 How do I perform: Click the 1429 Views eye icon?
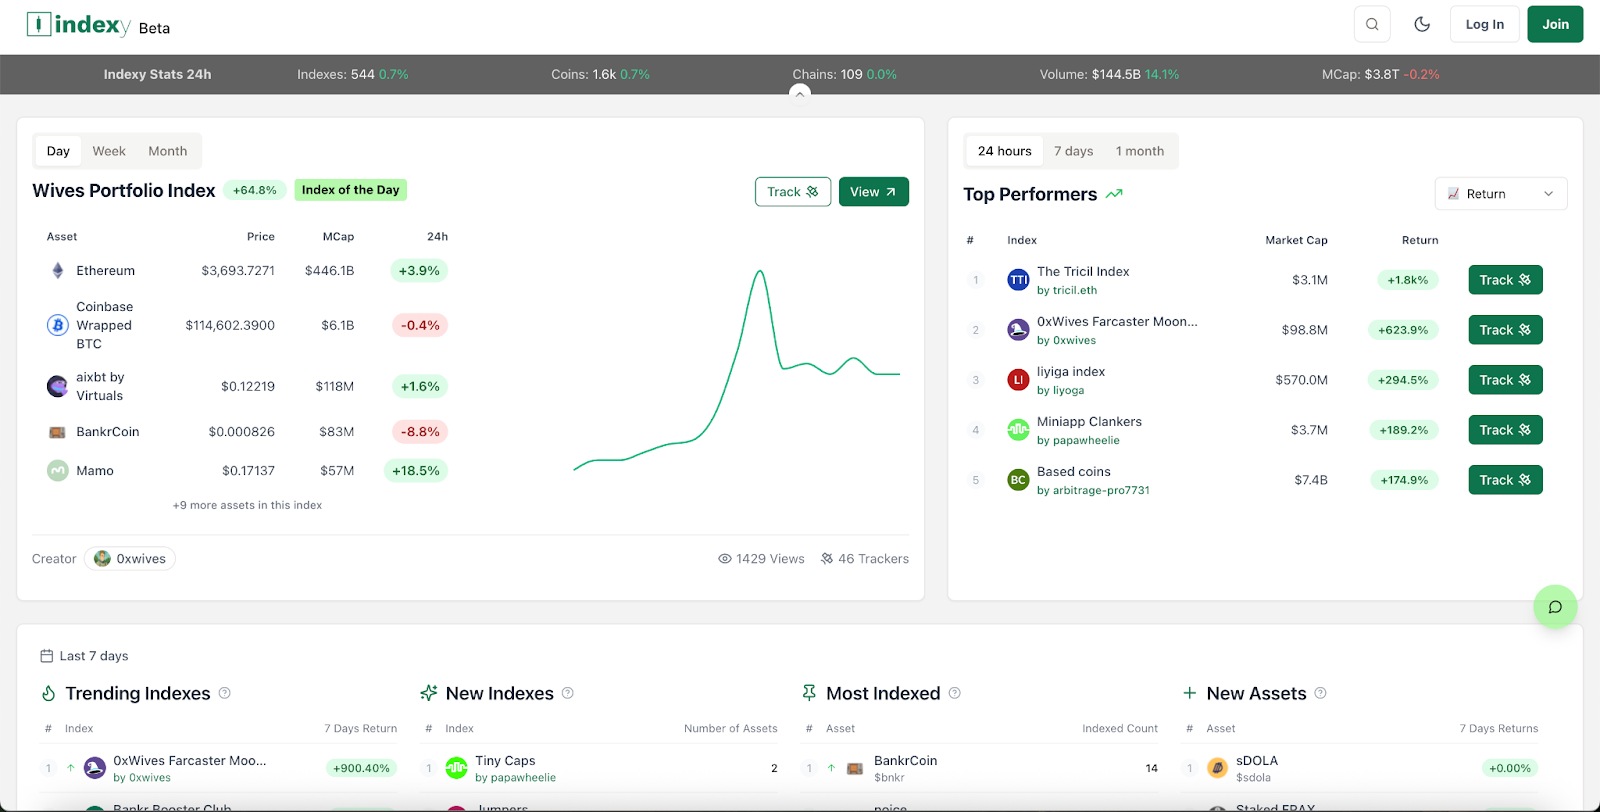[x=725, y=559]
